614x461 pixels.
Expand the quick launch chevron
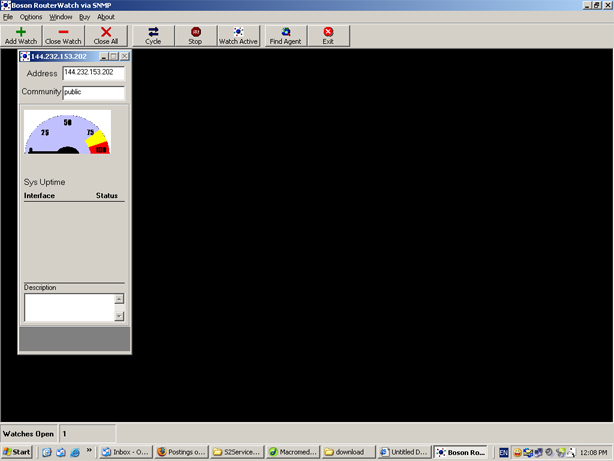click(89, 450)
